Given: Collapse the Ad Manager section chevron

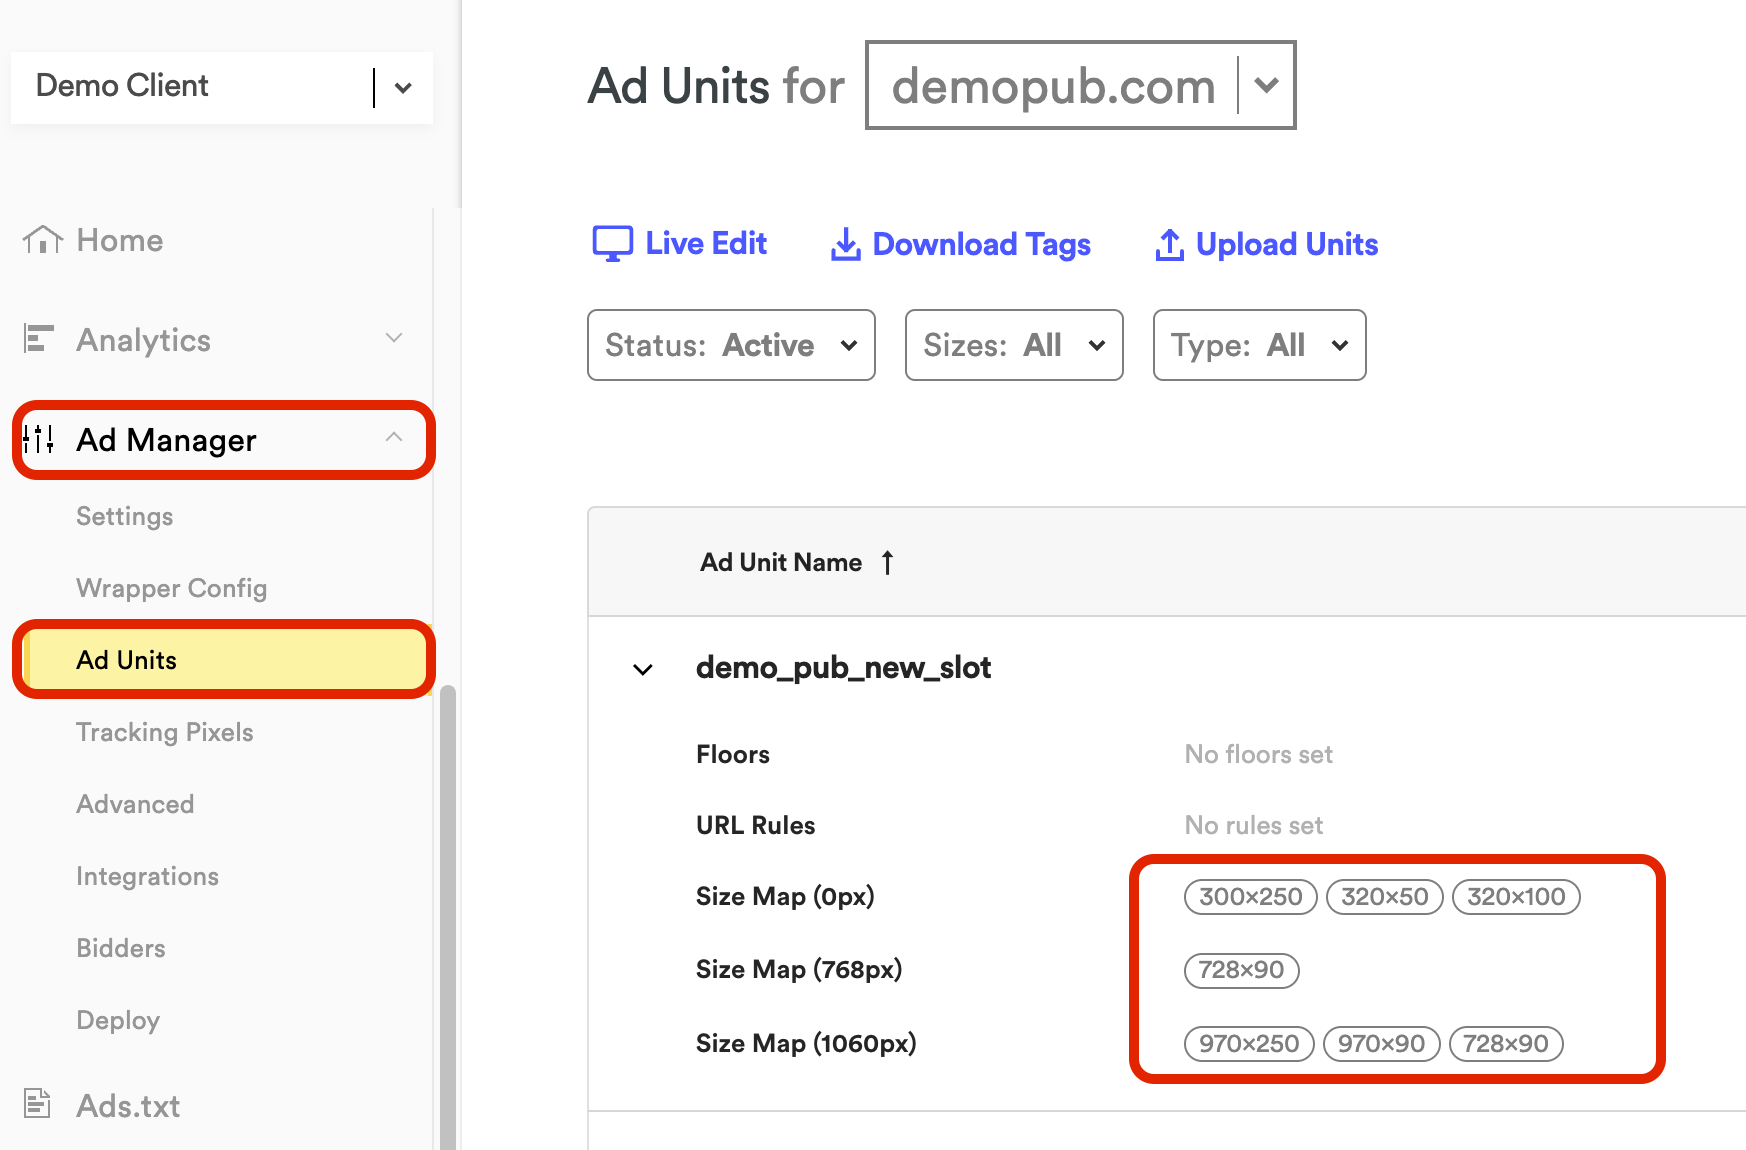Looking at the screenshot, I should tap(394, 437).
